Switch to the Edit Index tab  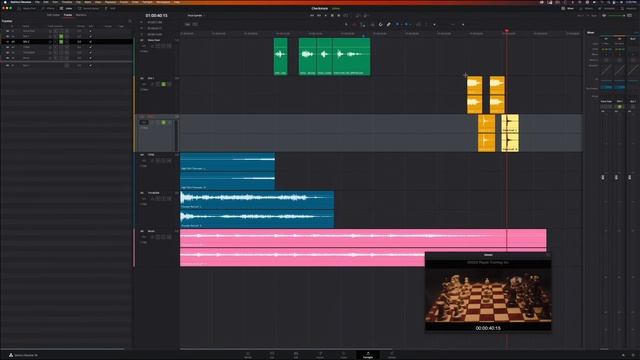[x=53, y=15]
